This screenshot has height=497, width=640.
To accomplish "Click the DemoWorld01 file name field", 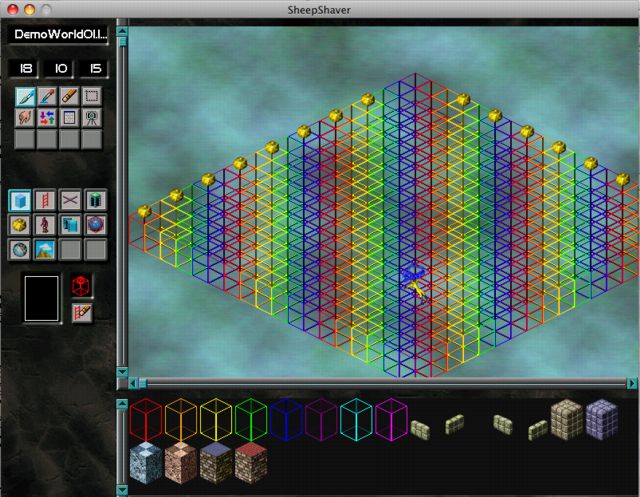I will (x=58, y=34).
